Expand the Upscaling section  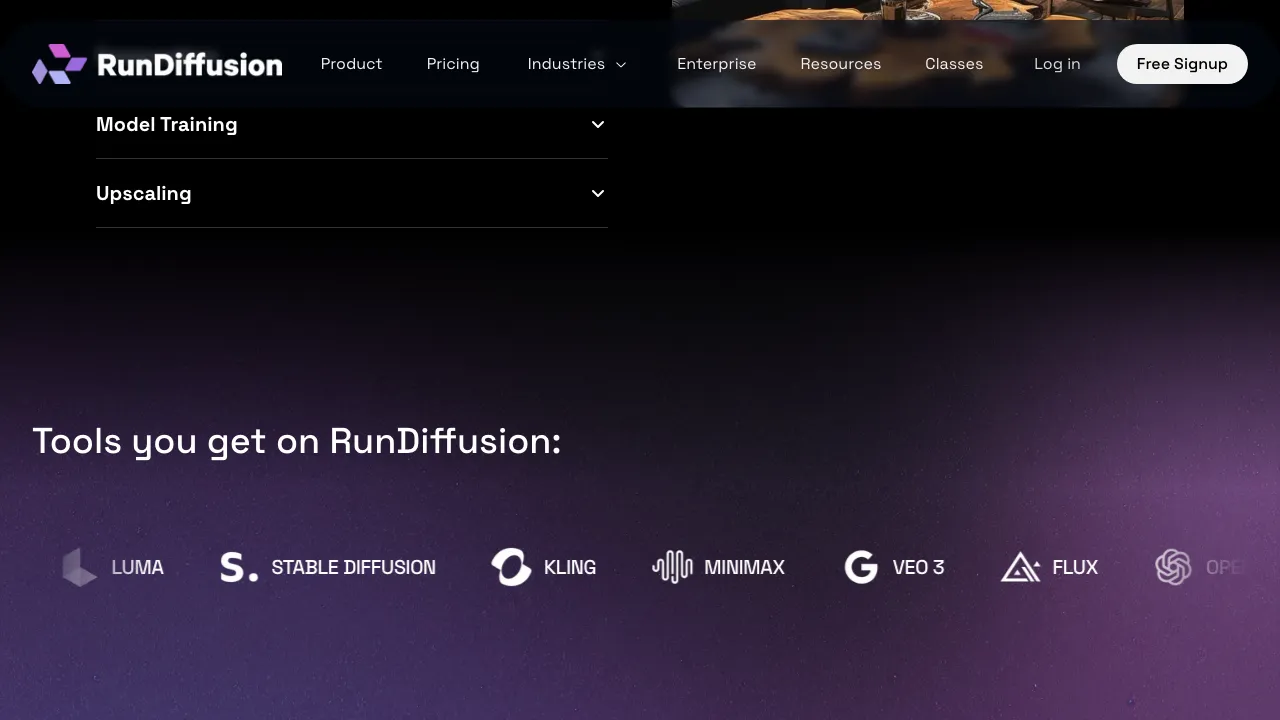coord(352,193)
